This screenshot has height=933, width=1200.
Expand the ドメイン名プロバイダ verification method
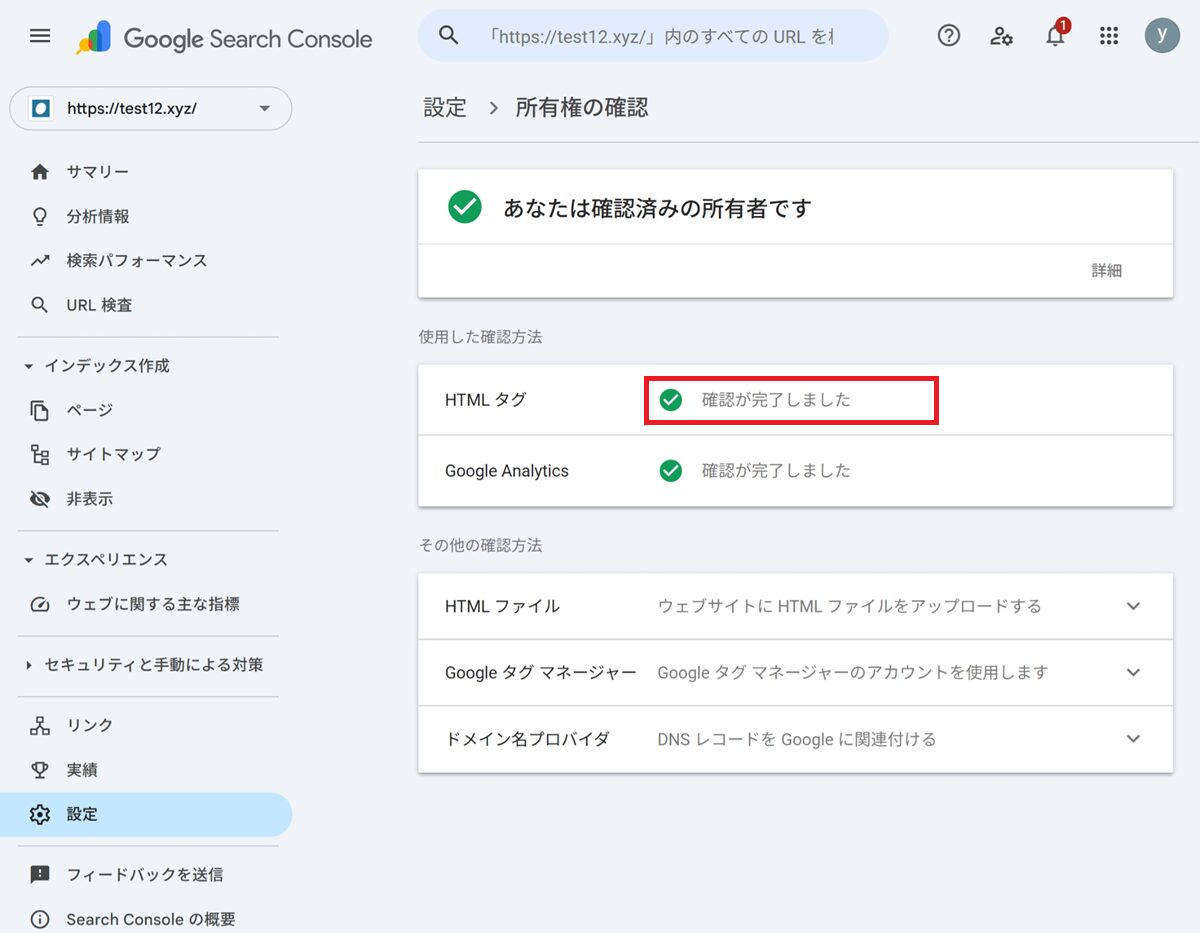tap(1133, 739)
